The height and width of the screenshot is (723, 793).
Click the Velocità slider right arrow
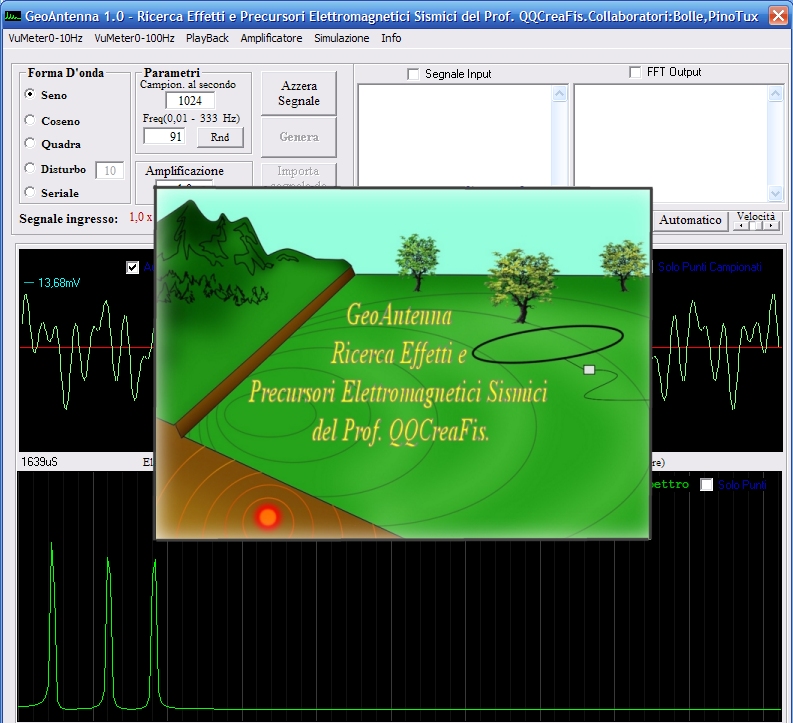click(771, 225)
